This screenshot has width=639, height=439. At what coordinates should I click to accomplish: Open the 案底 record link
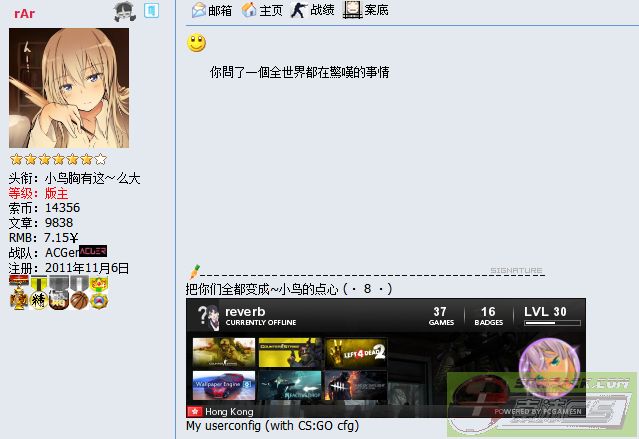pos(366,10)
